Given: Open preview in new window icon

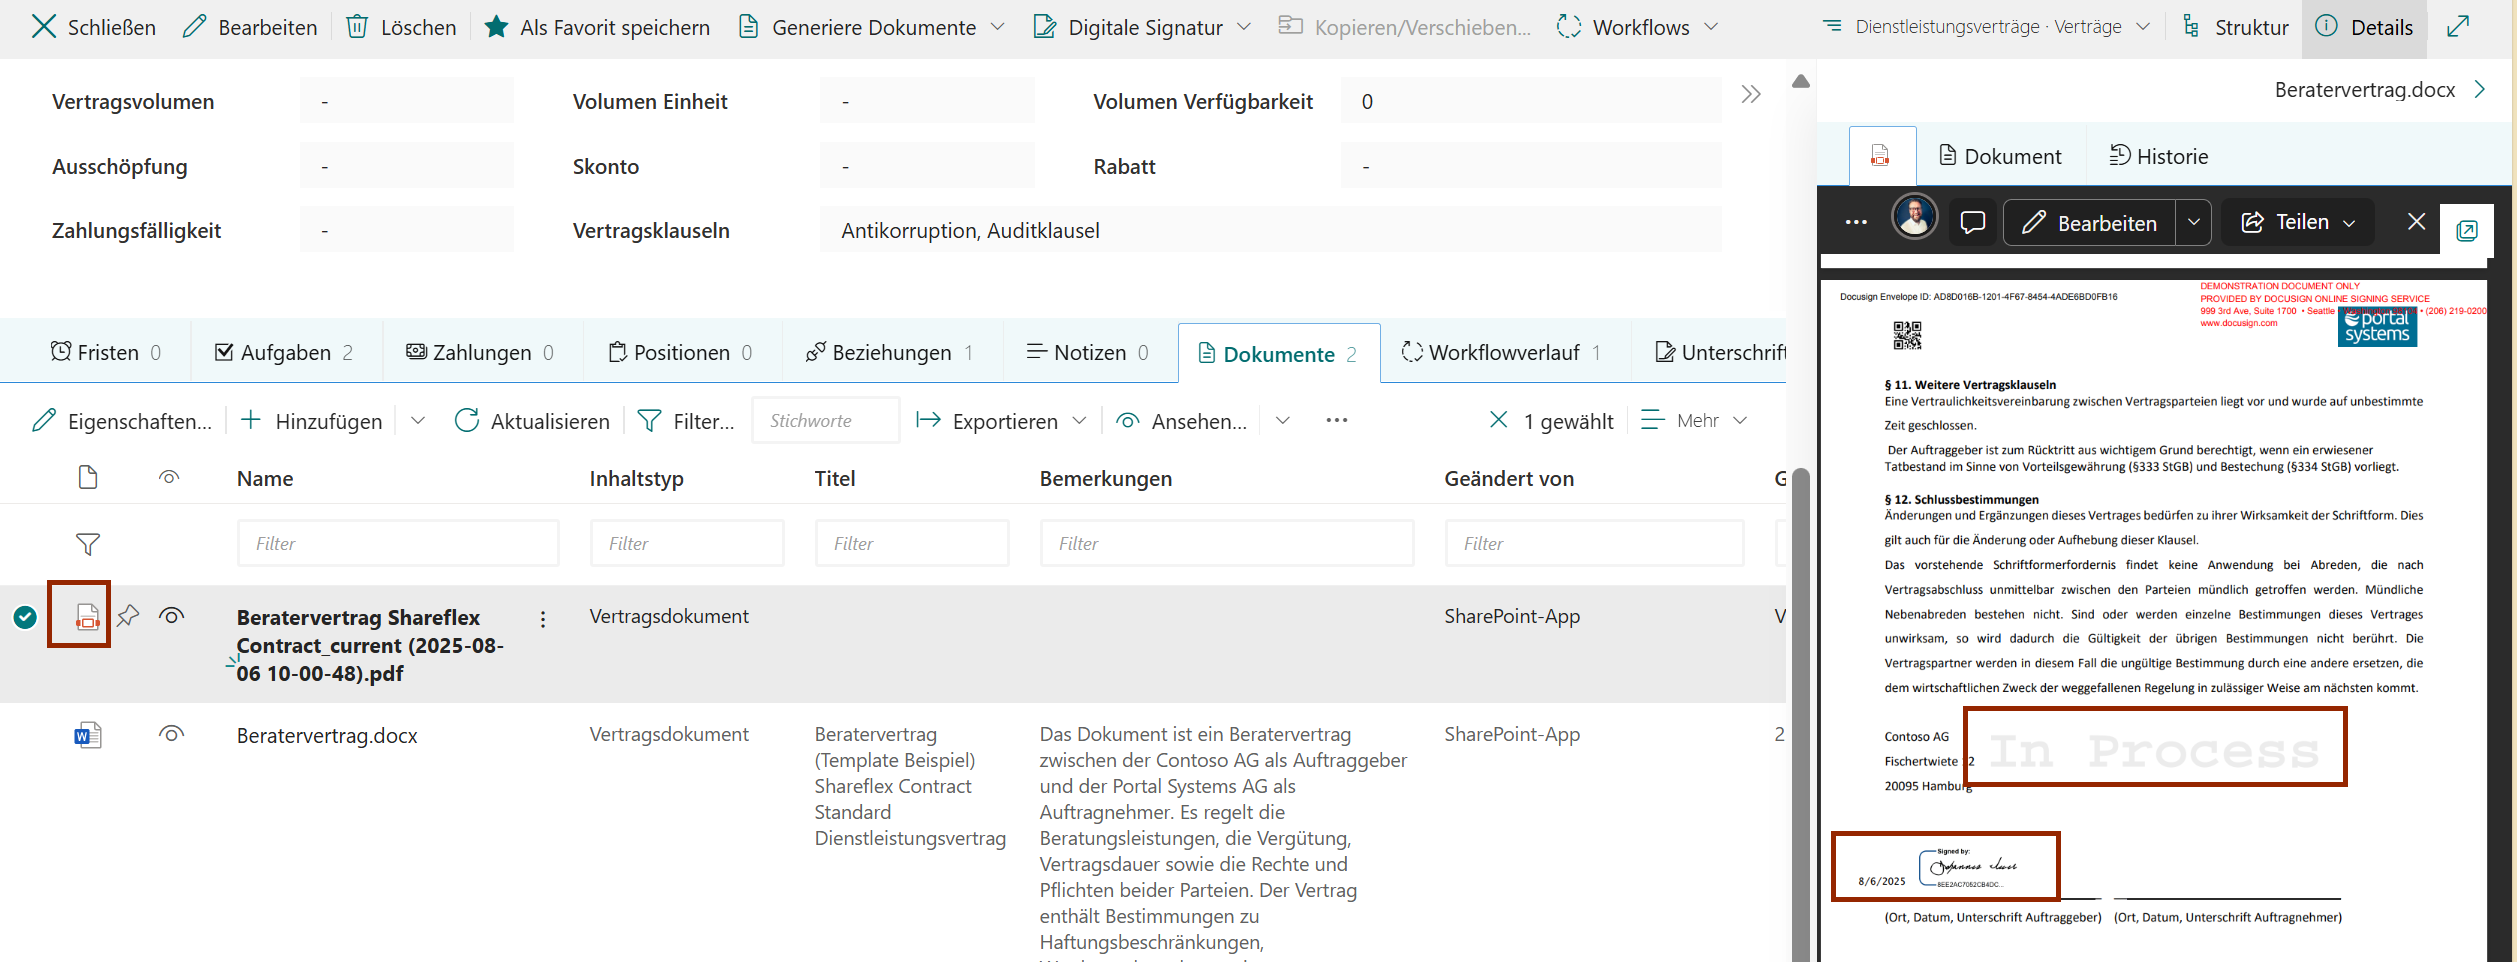Looking at the screenshot, I should (x=2466, y=231).
